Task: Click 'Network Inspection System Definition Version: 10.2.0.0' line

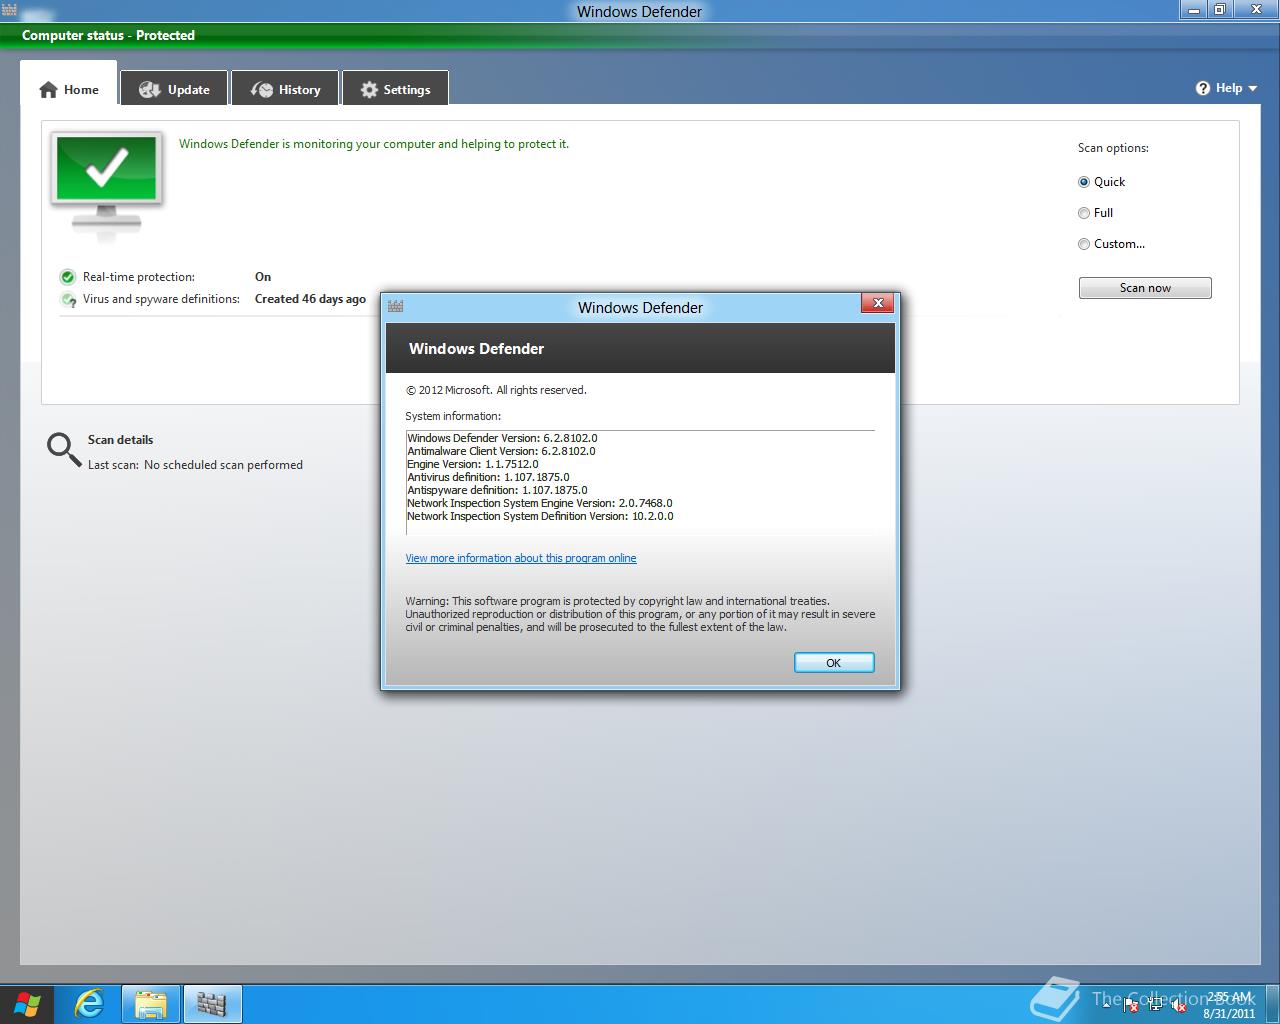Action: tap(540, 516)
